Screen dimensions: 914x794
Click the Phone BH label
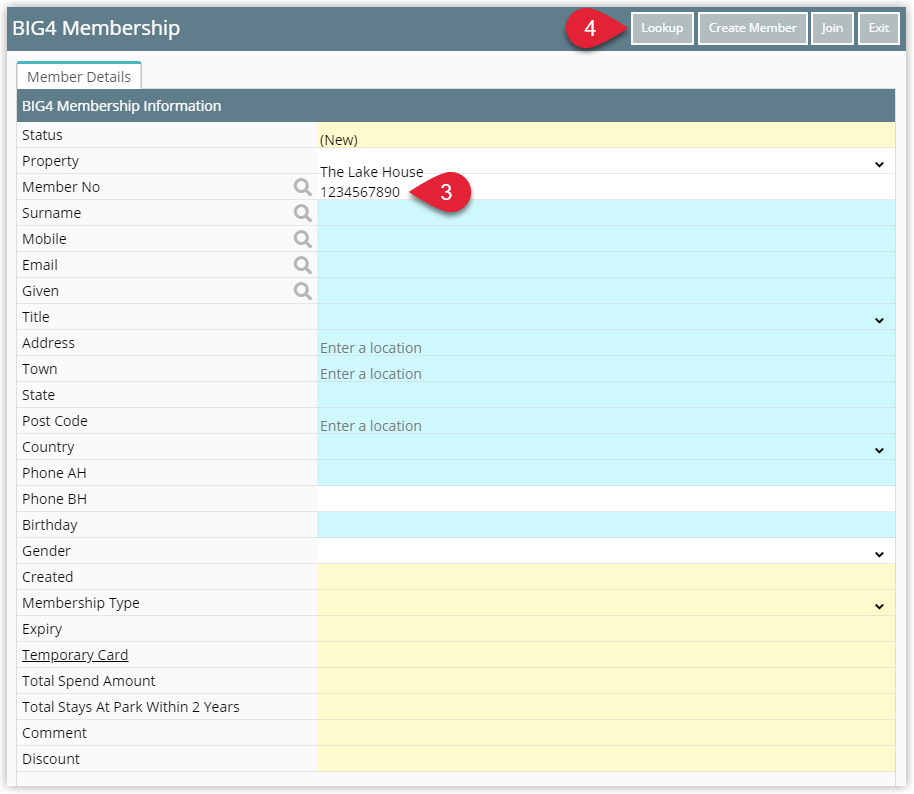54,499
